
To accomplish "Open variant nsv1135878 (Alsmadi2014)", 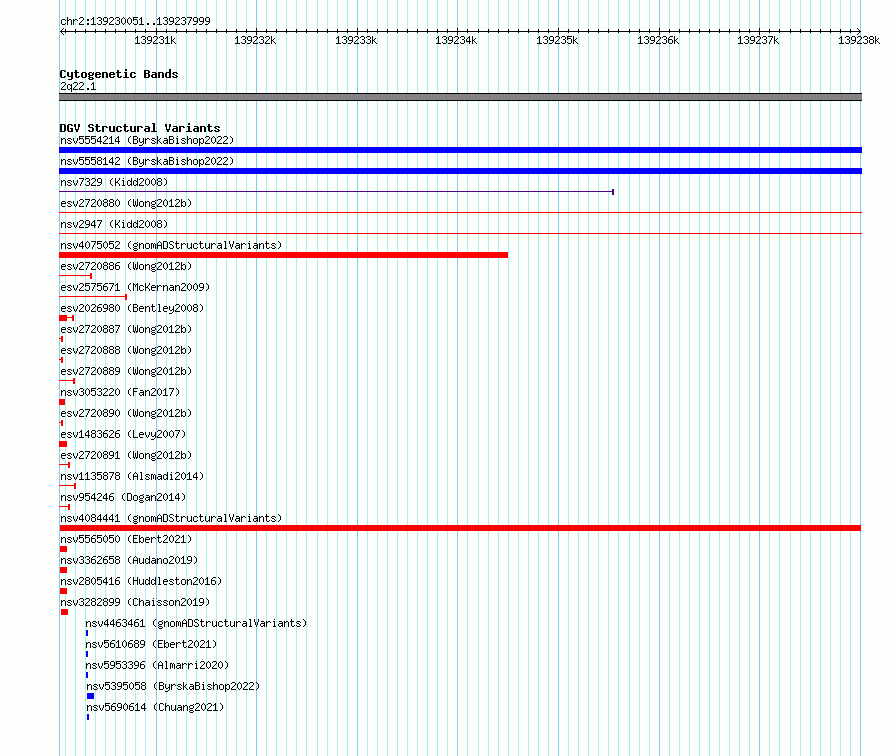I will [132, 476].
